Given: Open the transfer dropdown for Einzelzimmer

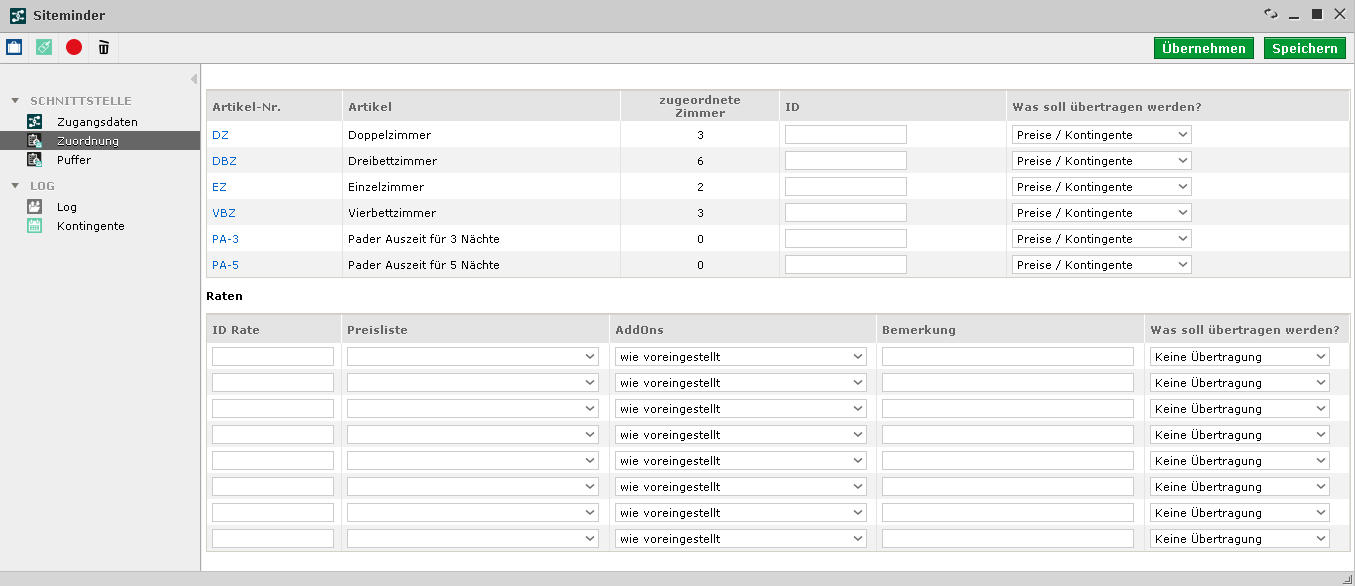Looking at the screenshot, I should 1102,187.
